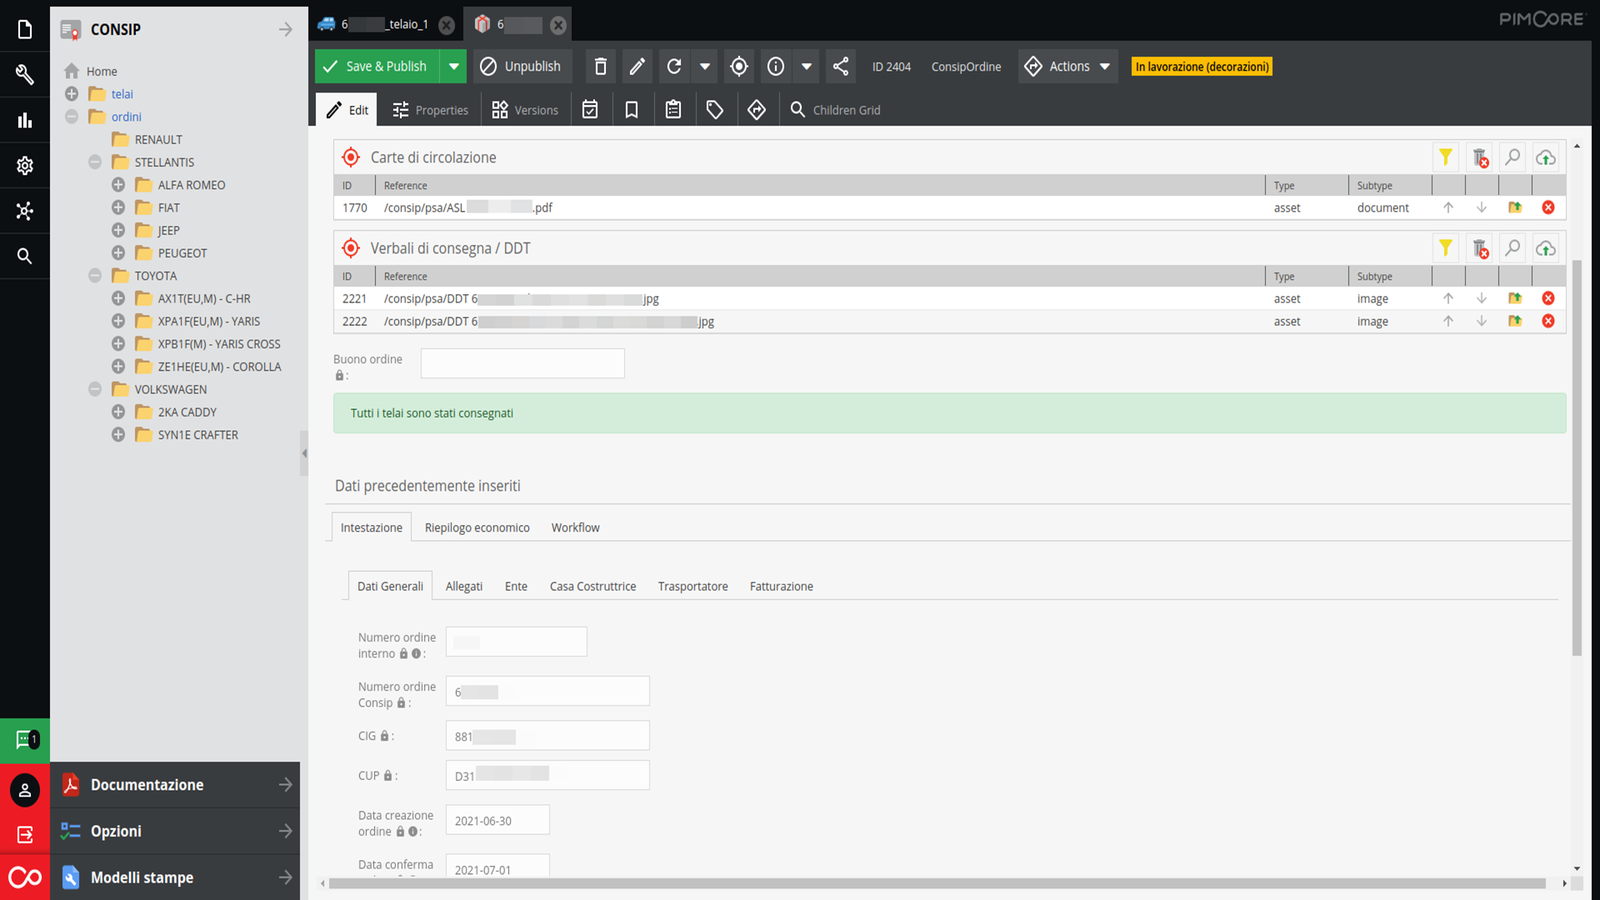
Task: Close the telaio_1 tab
Action: [447, 25]
